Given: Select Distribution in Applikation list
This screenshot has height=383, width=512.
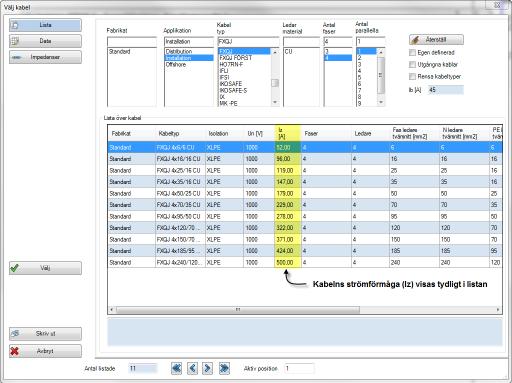Looking at the screenshot, I should (189, 52).
